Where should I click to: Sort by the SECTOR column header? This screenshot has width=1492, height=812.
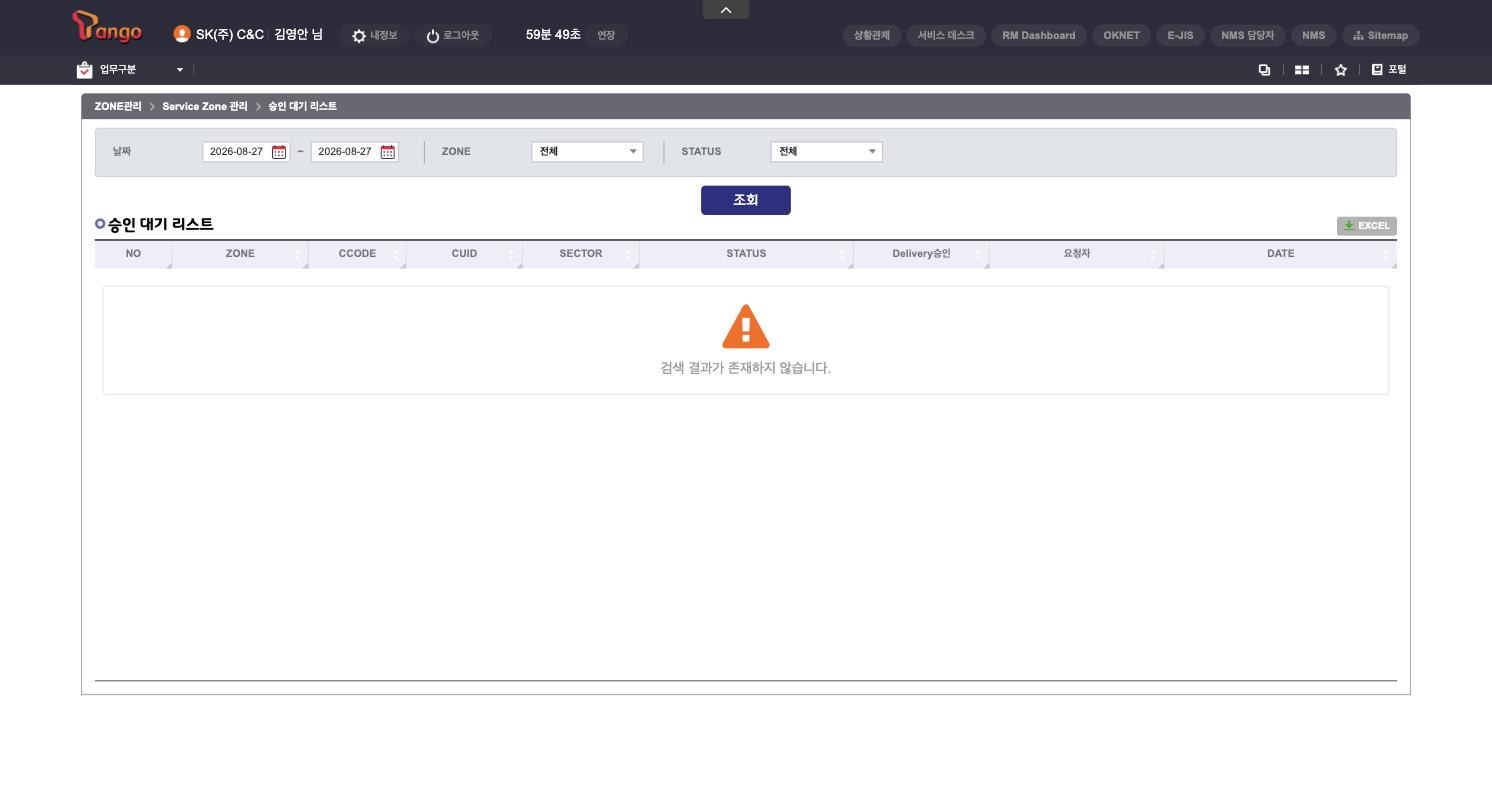click(x=581, y=254)
